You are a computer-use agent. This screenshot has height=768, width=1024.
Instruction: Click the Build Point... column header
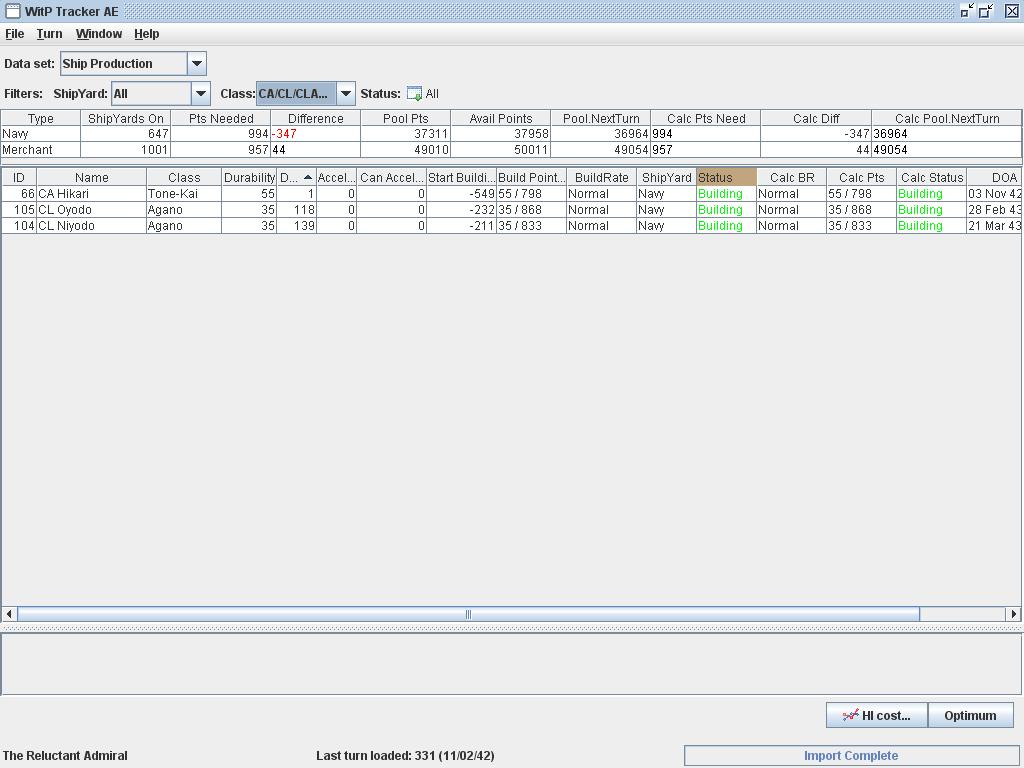click(x=532, y=177)
